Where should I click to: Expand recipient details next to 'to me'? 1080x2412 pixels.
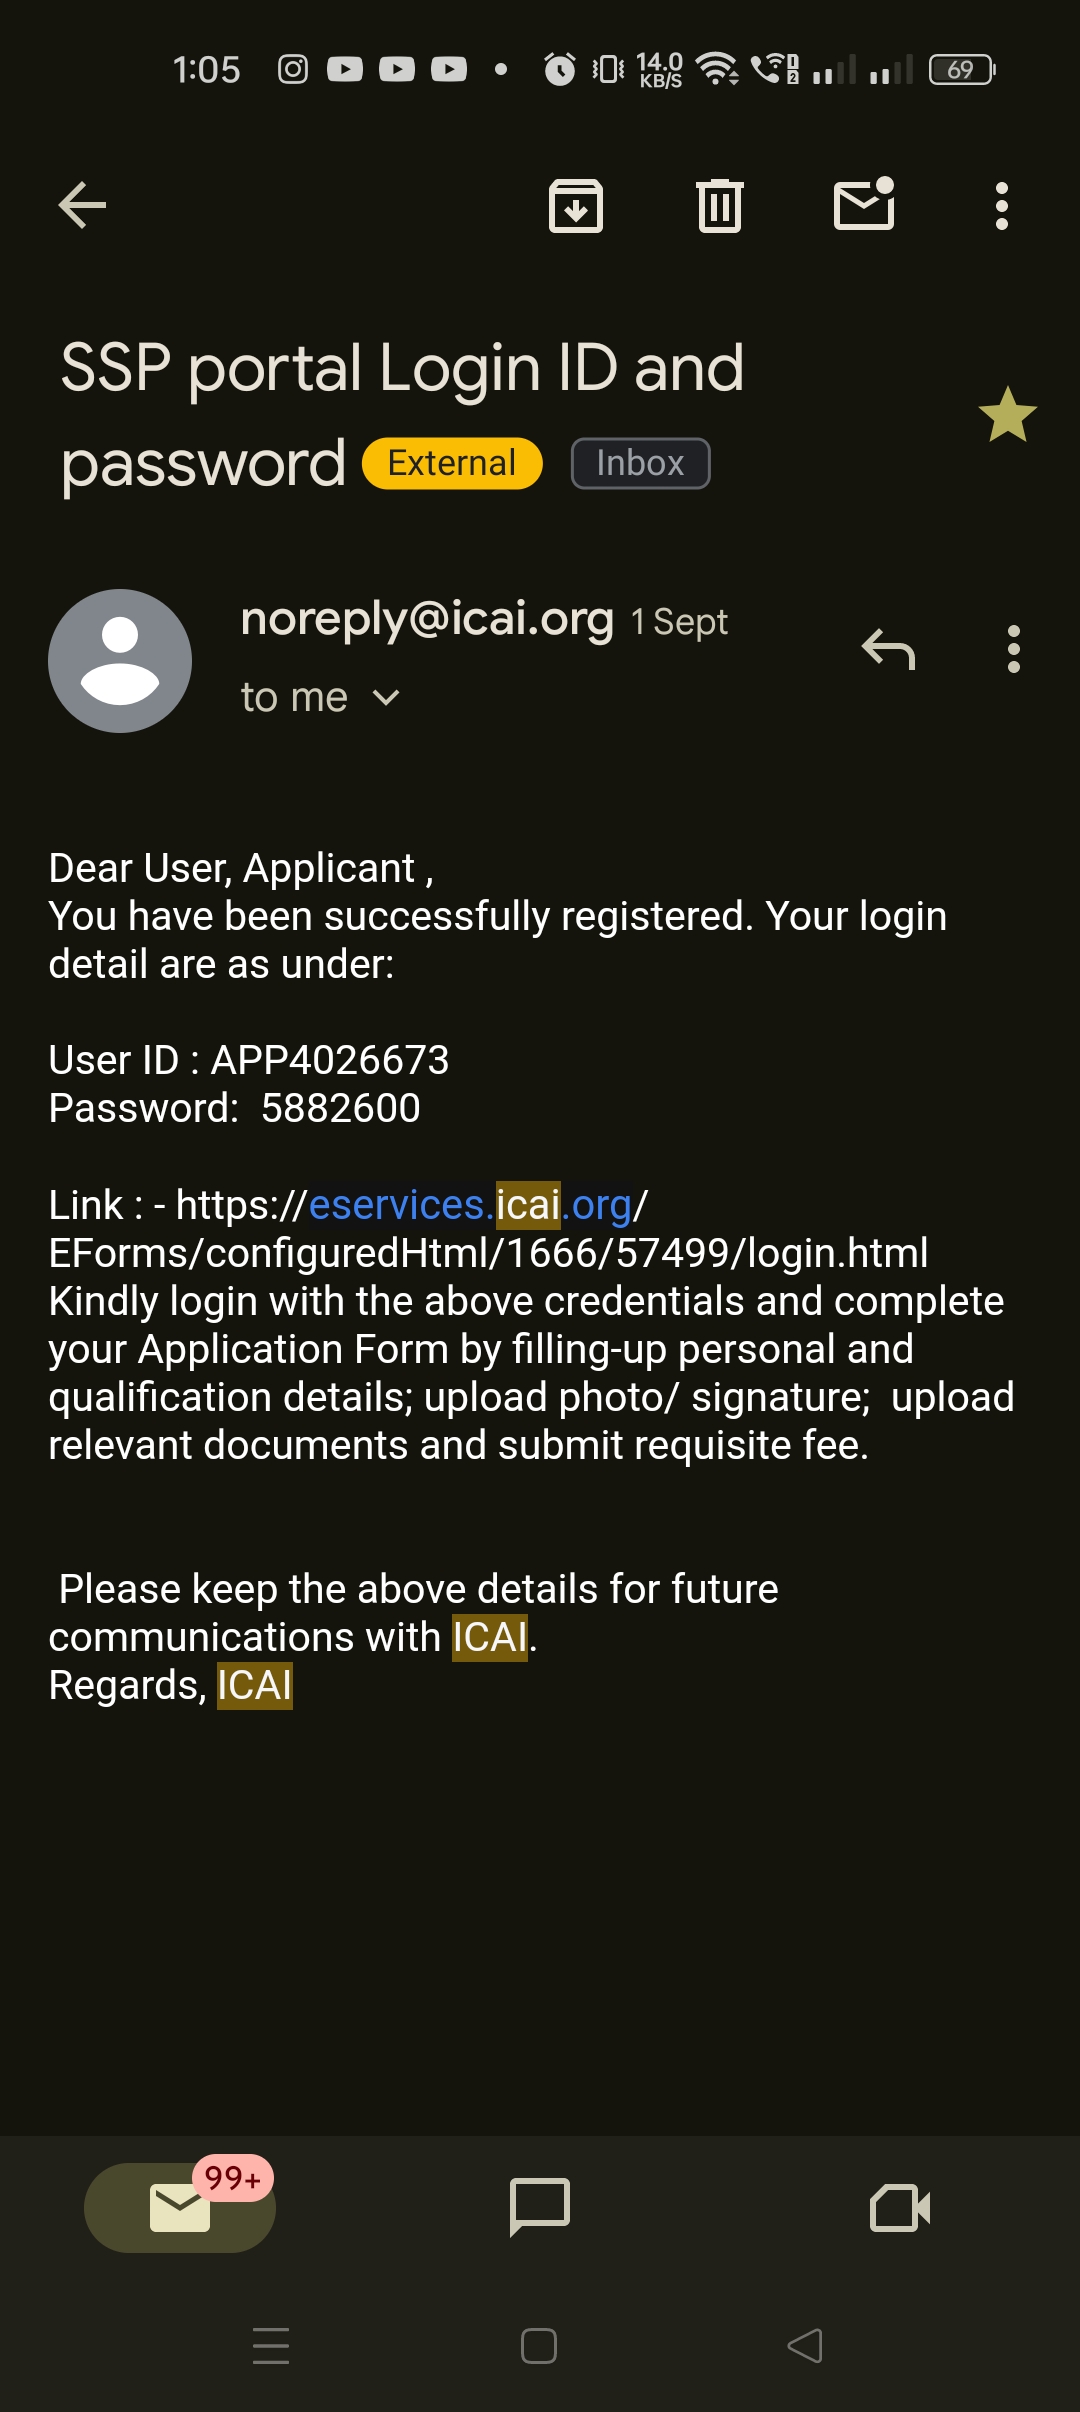point(386,698)
